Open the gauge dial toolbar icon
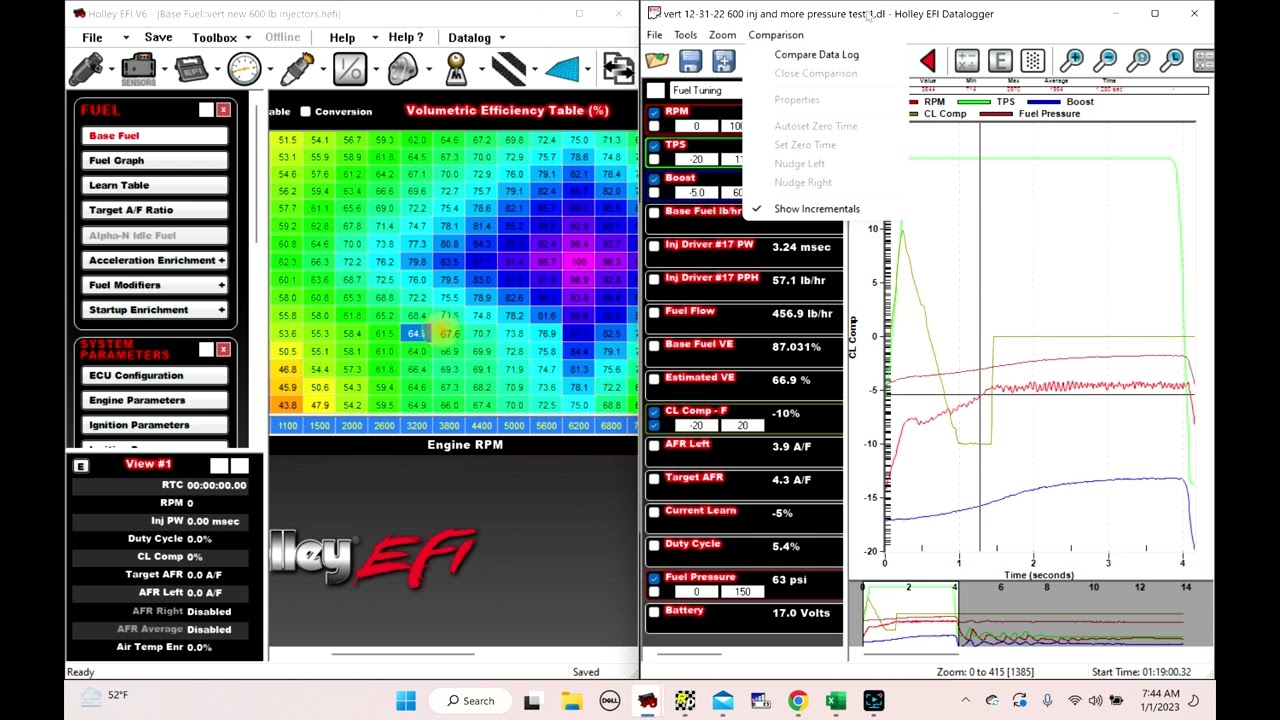This screenshot has width=1280, height=720. tap(244, 69)
